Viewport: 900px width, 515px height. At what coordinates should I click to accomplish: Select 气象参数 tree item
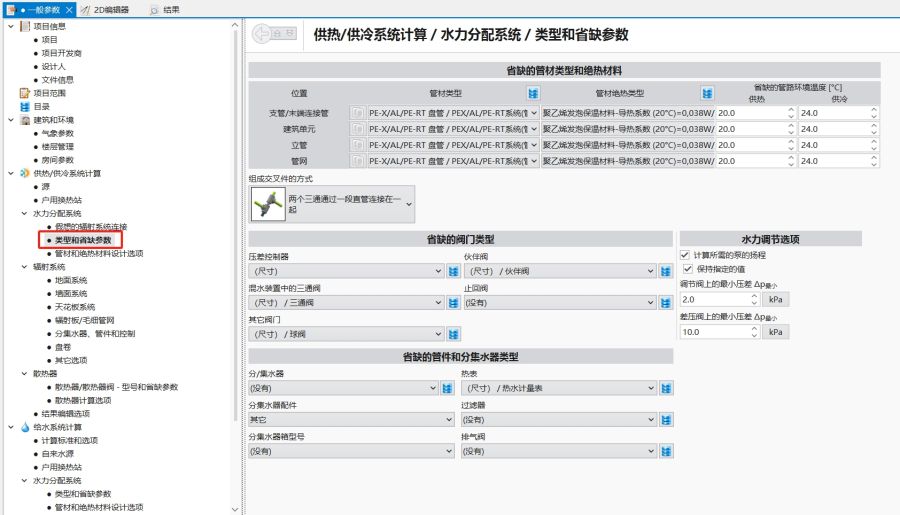(x=57, y=133)
